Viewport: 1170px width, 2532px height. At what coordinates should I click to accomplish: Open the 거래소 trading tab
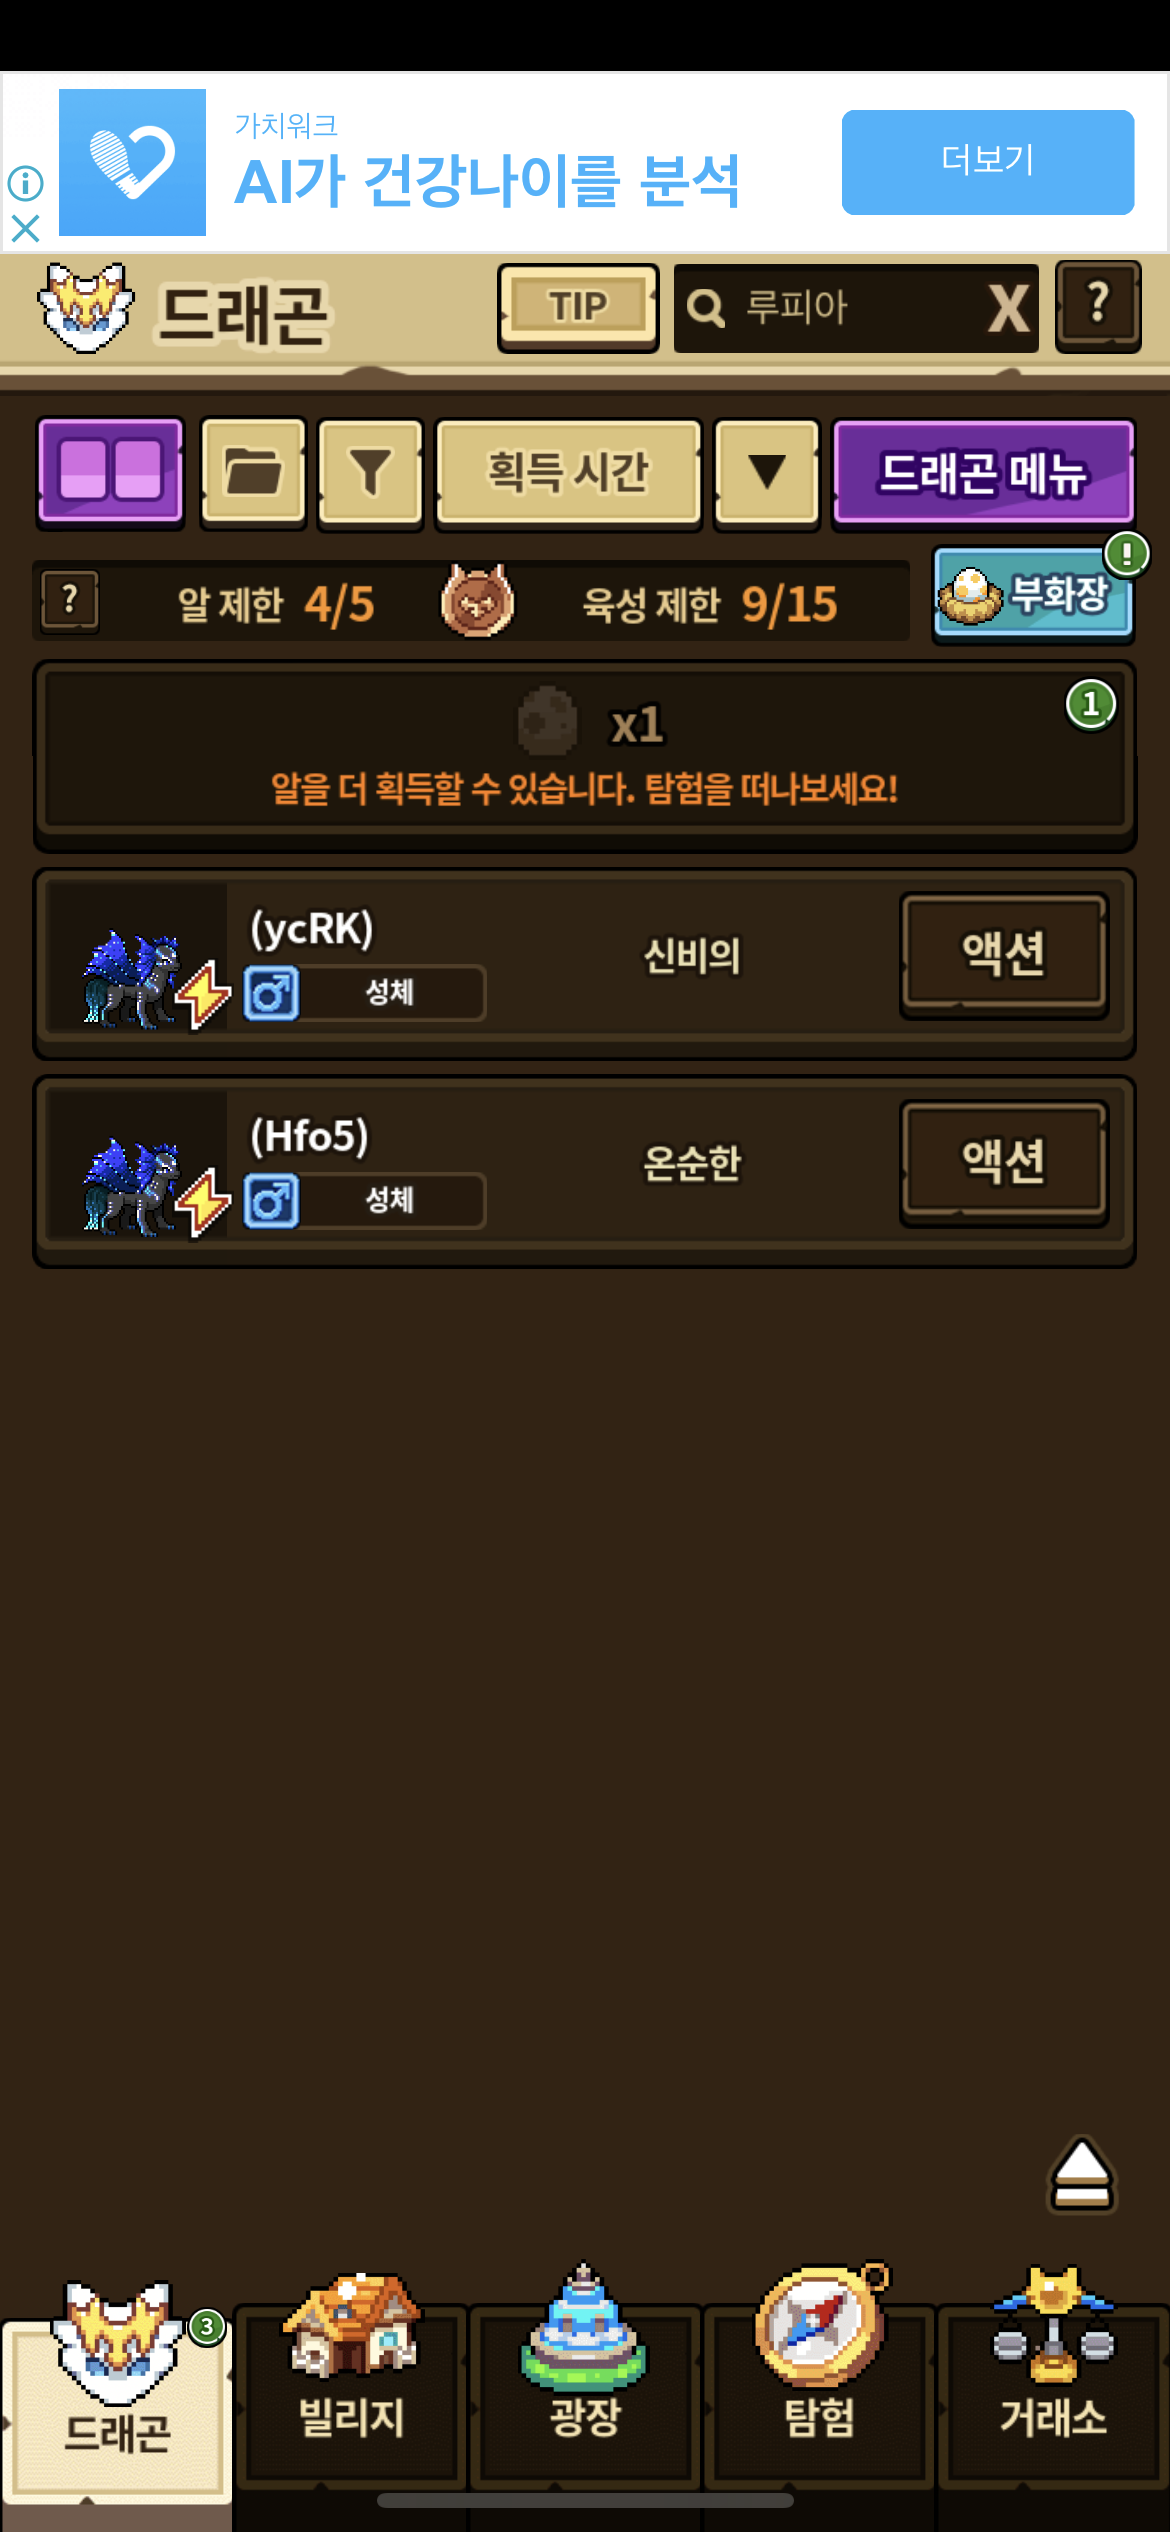[1053, 2380]
